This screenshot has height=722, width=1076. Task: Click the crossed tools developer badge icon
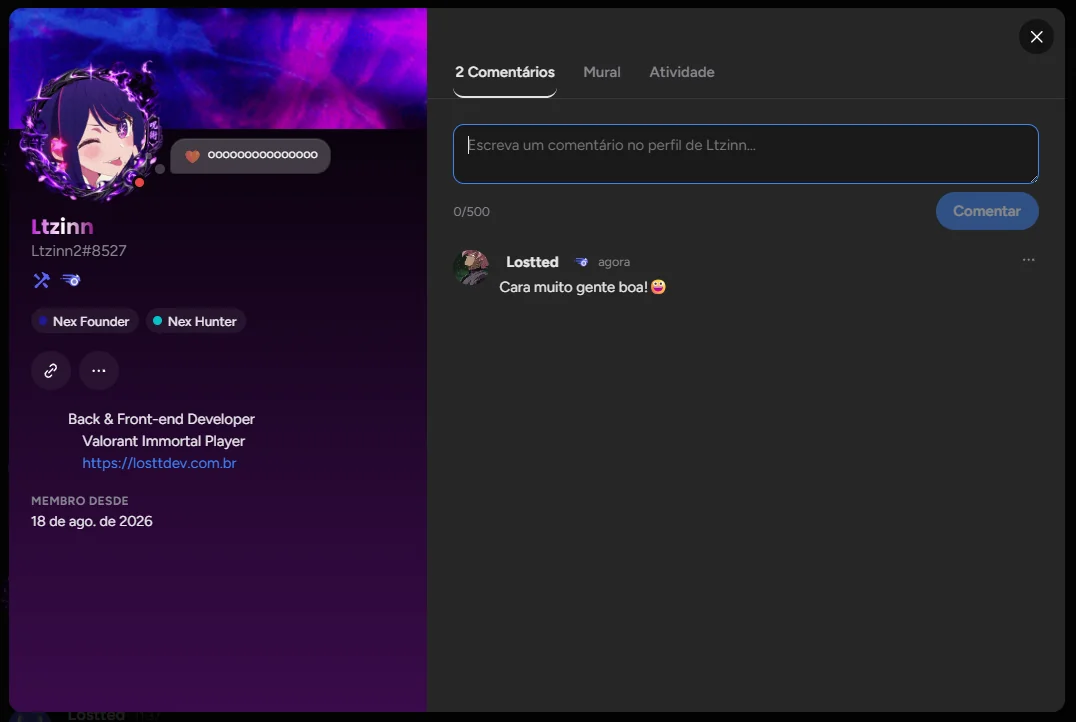coord(41,280)
